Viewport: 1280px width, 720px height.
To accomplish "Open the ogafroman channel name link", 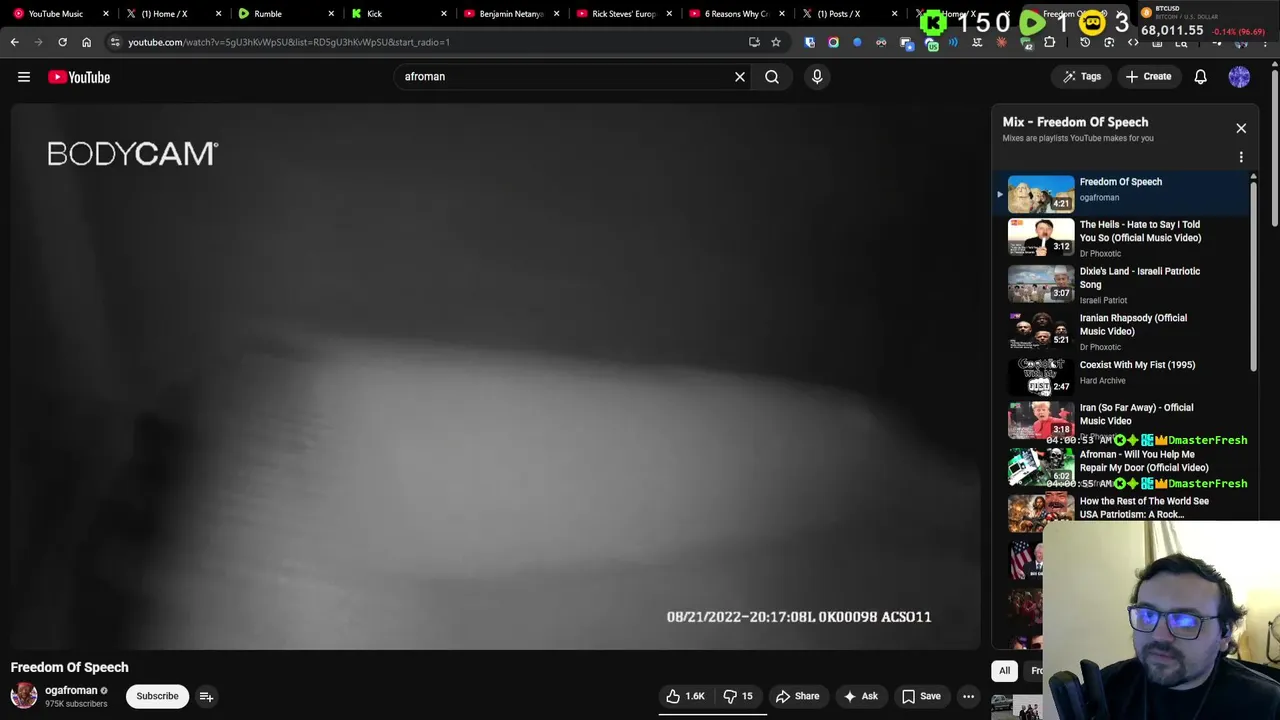I will point(71,690).
